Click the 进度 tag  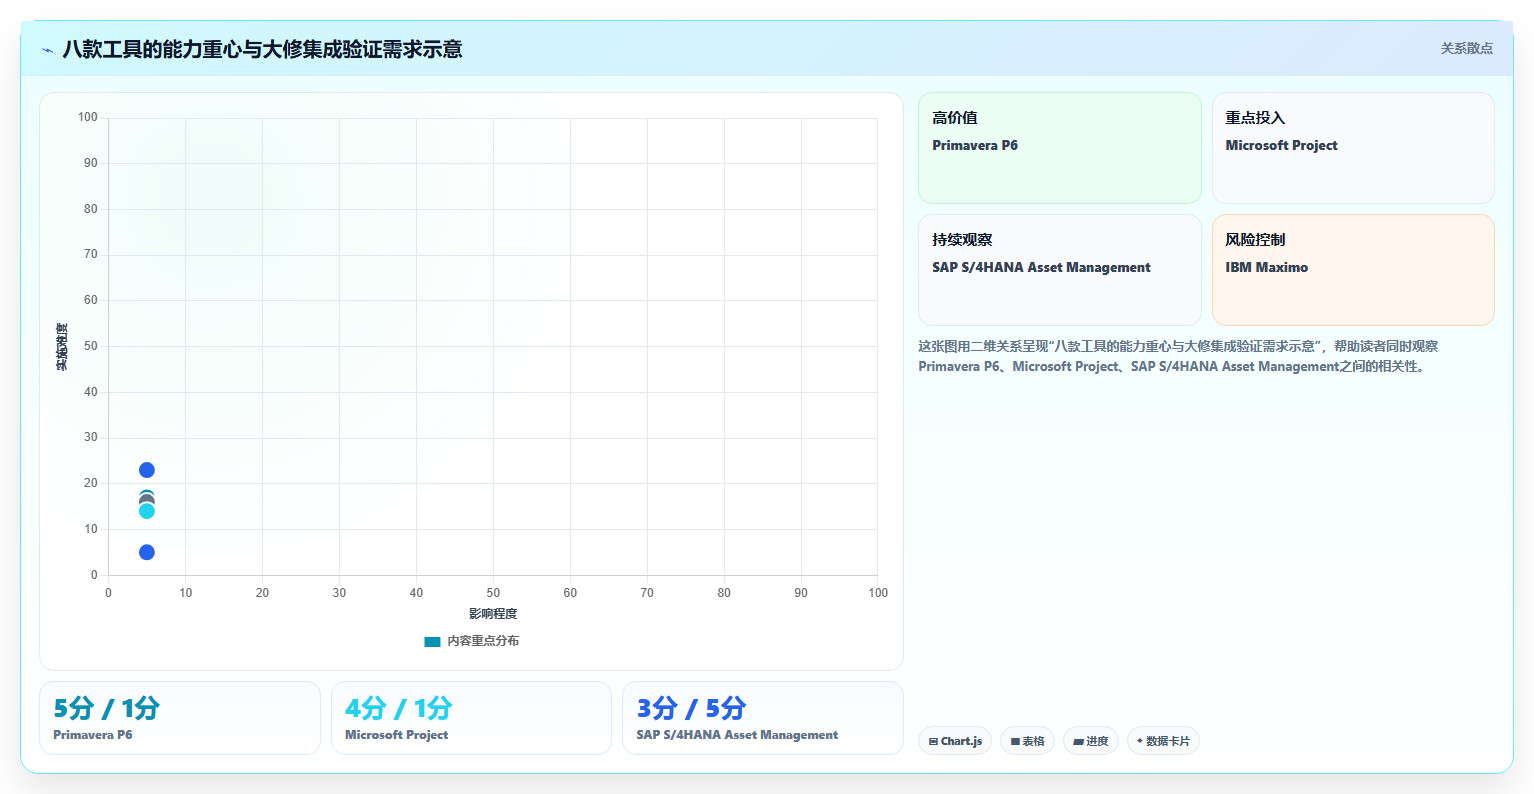[1091, 741]
